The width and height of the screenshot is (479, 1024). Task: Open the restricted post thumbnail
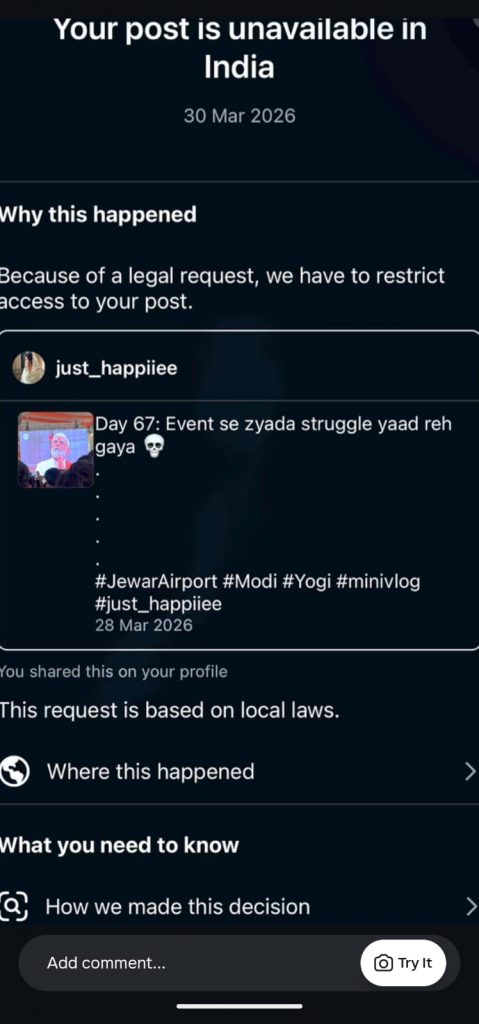tap(56, 450)
